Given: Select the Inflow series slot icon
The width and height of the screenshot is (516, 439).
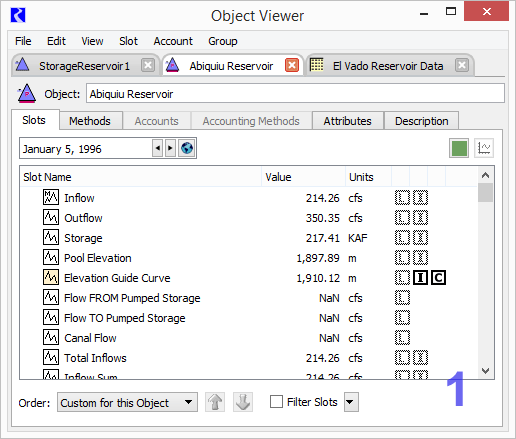Looking at the screenshot, I should pyautogui.click(x=51, y=197).
